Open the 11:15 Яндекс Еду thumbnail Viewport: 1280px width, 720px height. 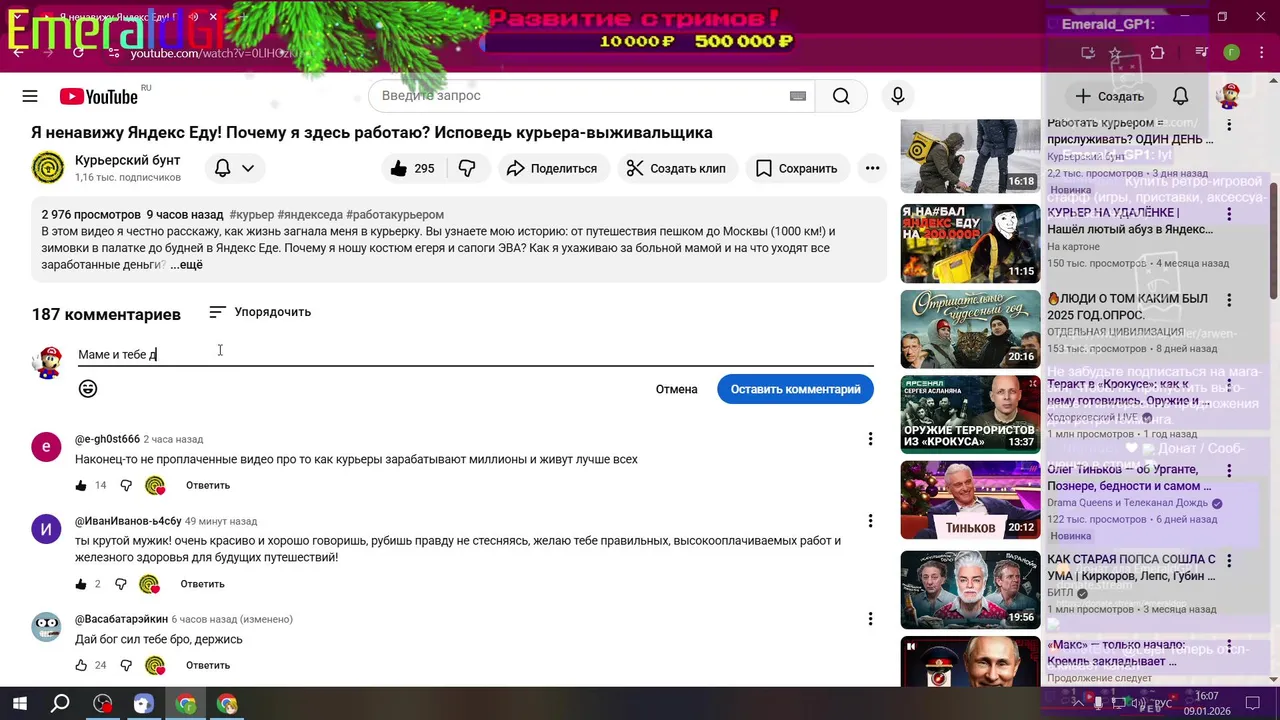tap(970, 243)
